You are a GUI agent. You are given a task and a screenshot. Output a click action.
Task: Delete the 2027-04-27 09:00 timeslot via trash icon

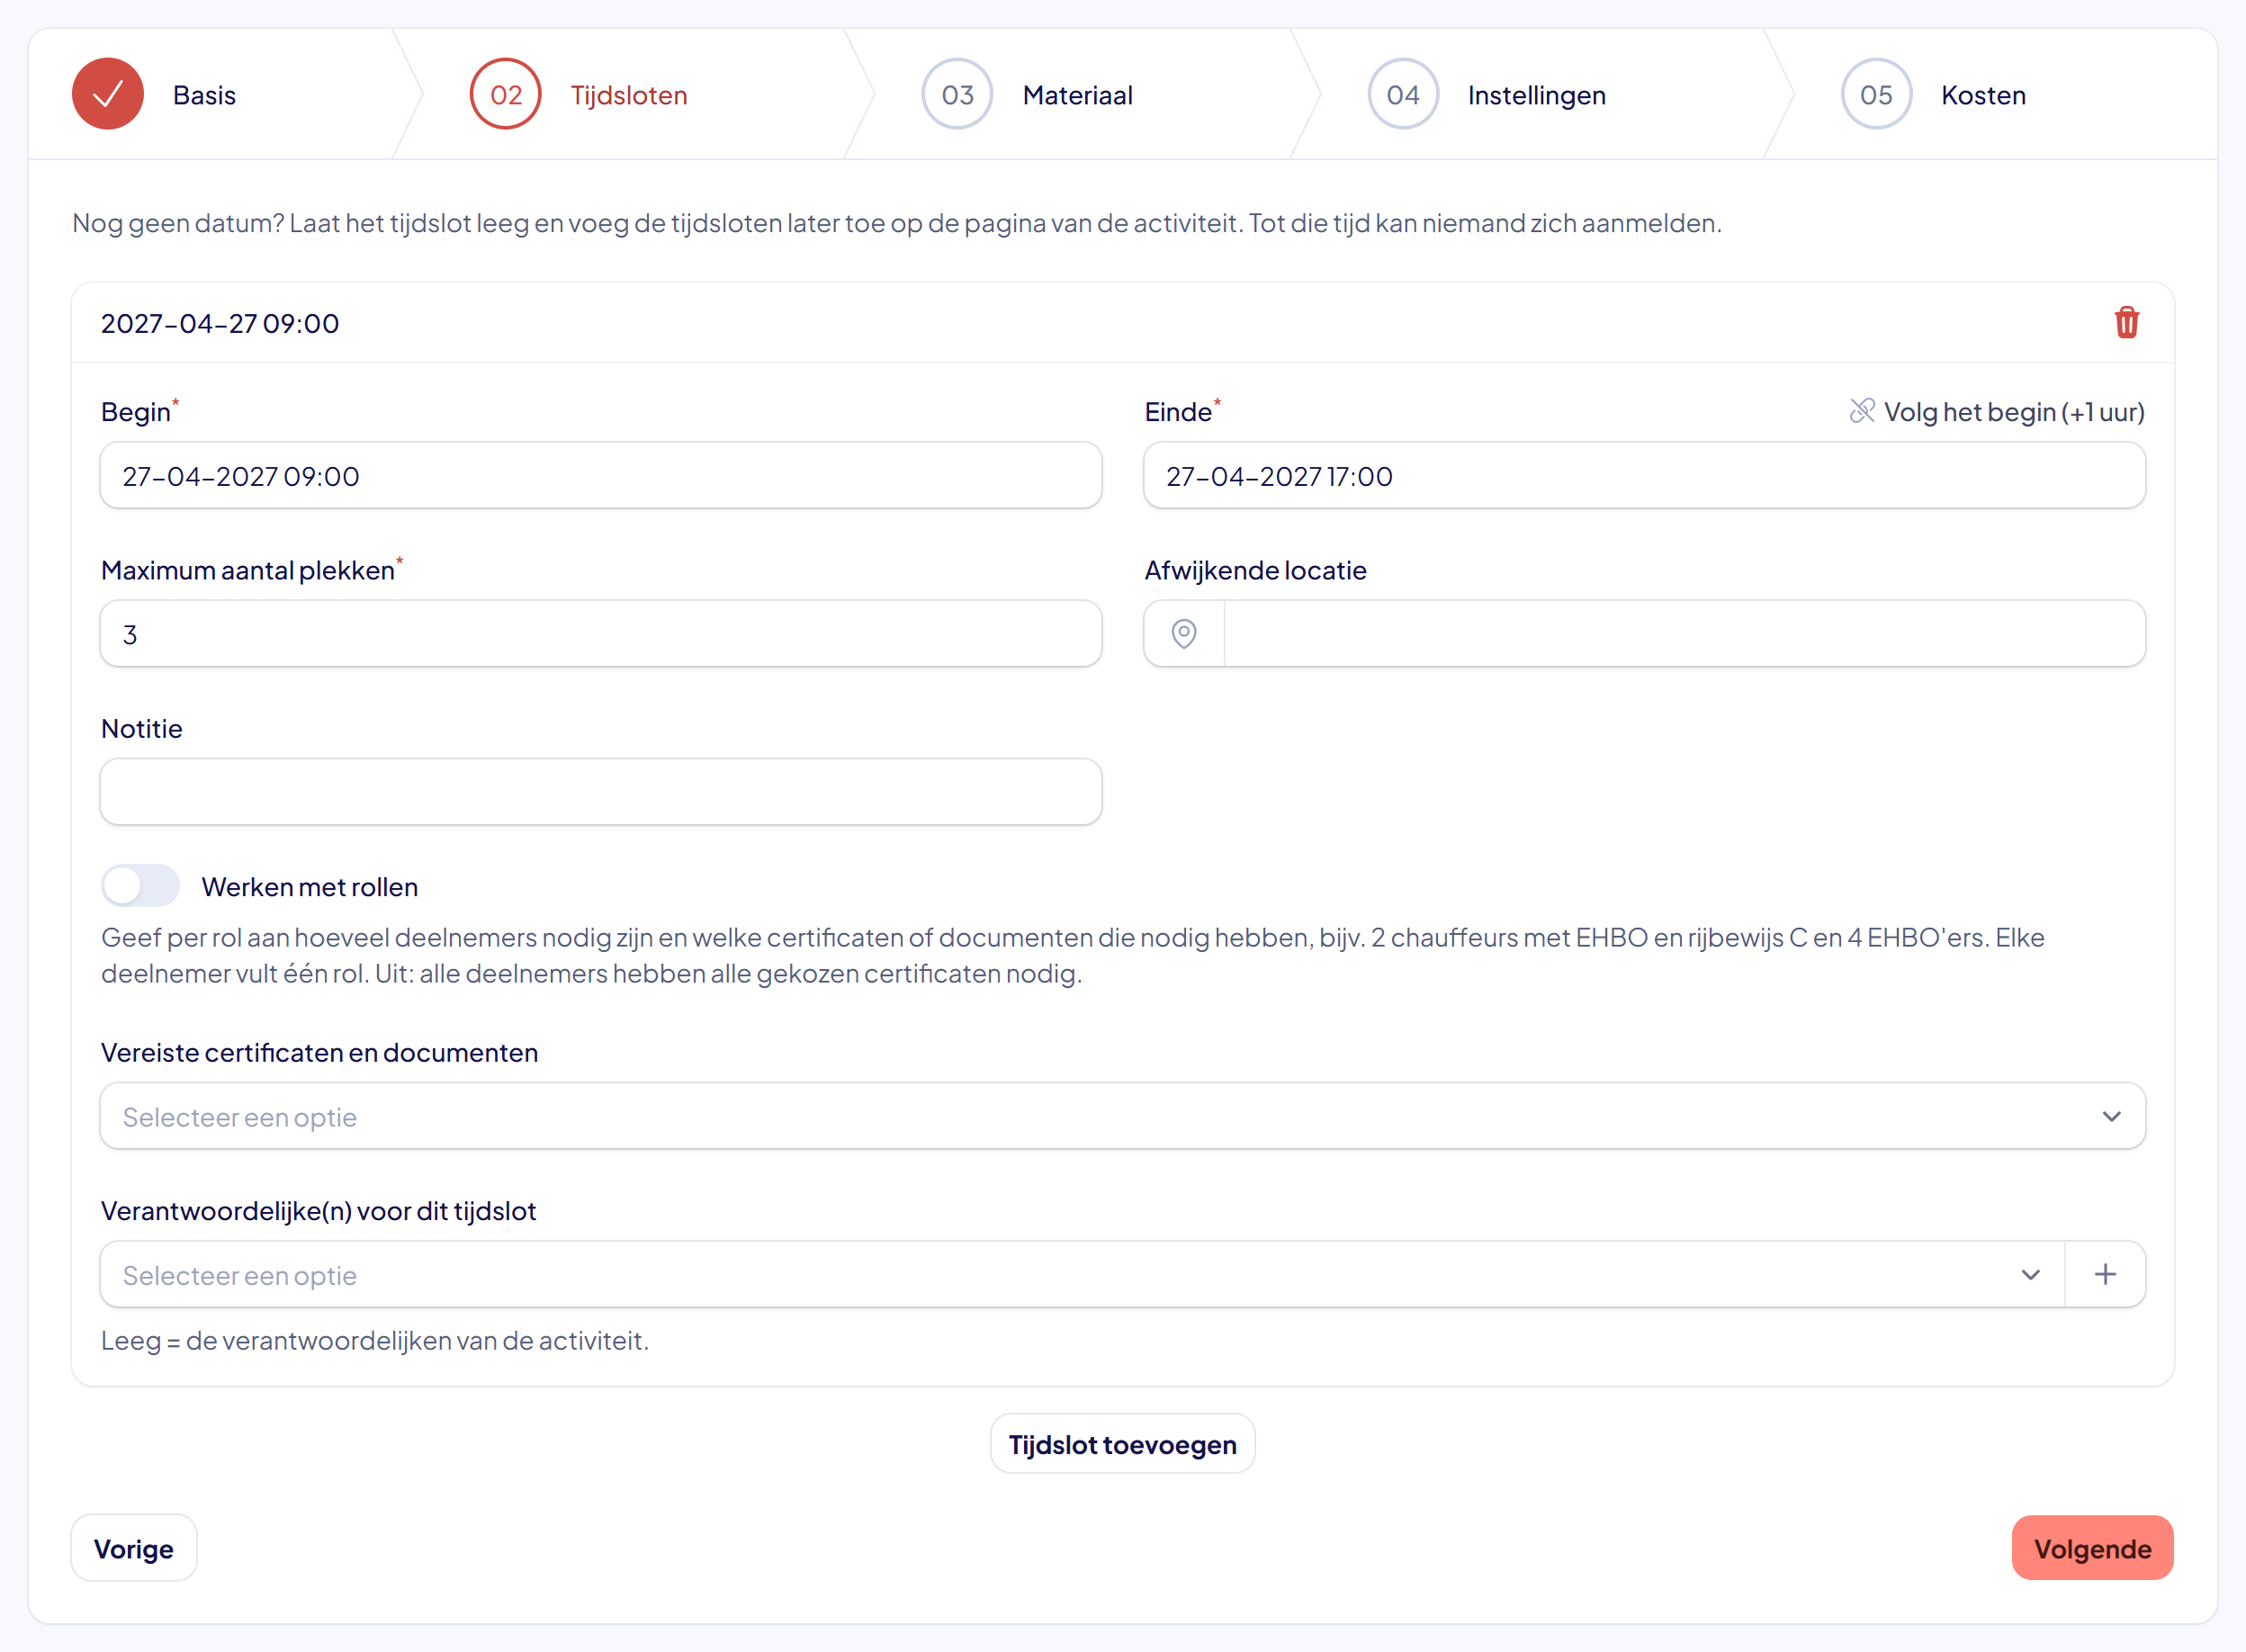pos(2126,323)
